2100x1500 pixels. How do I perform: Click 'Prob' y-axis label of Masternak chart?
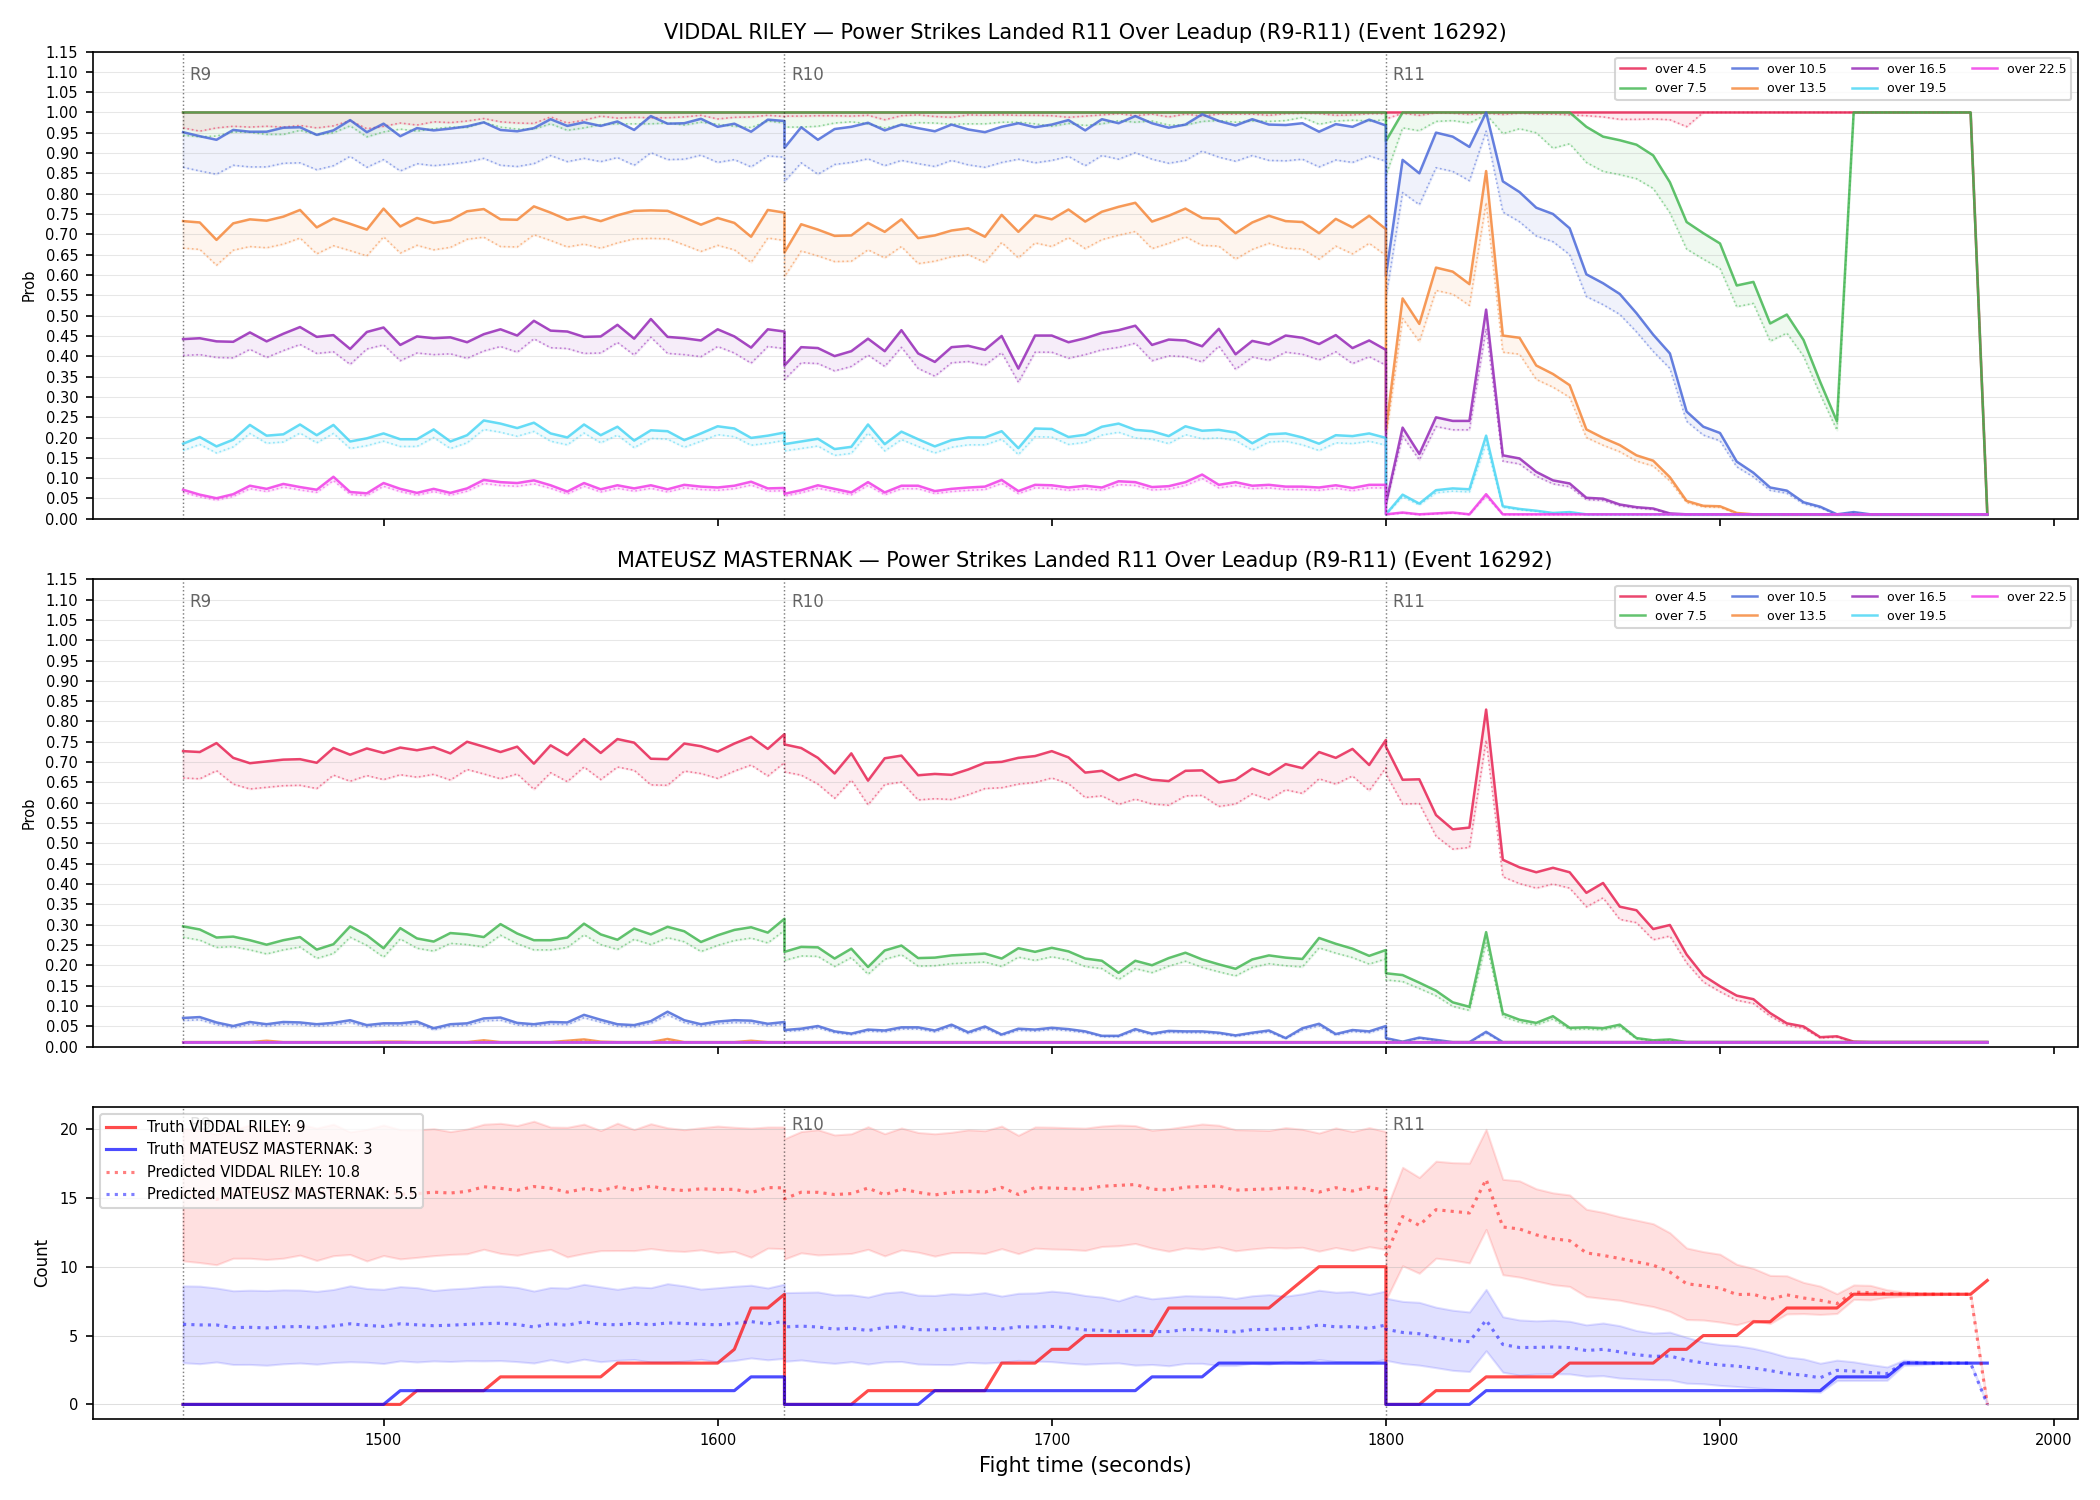(29, 814)
